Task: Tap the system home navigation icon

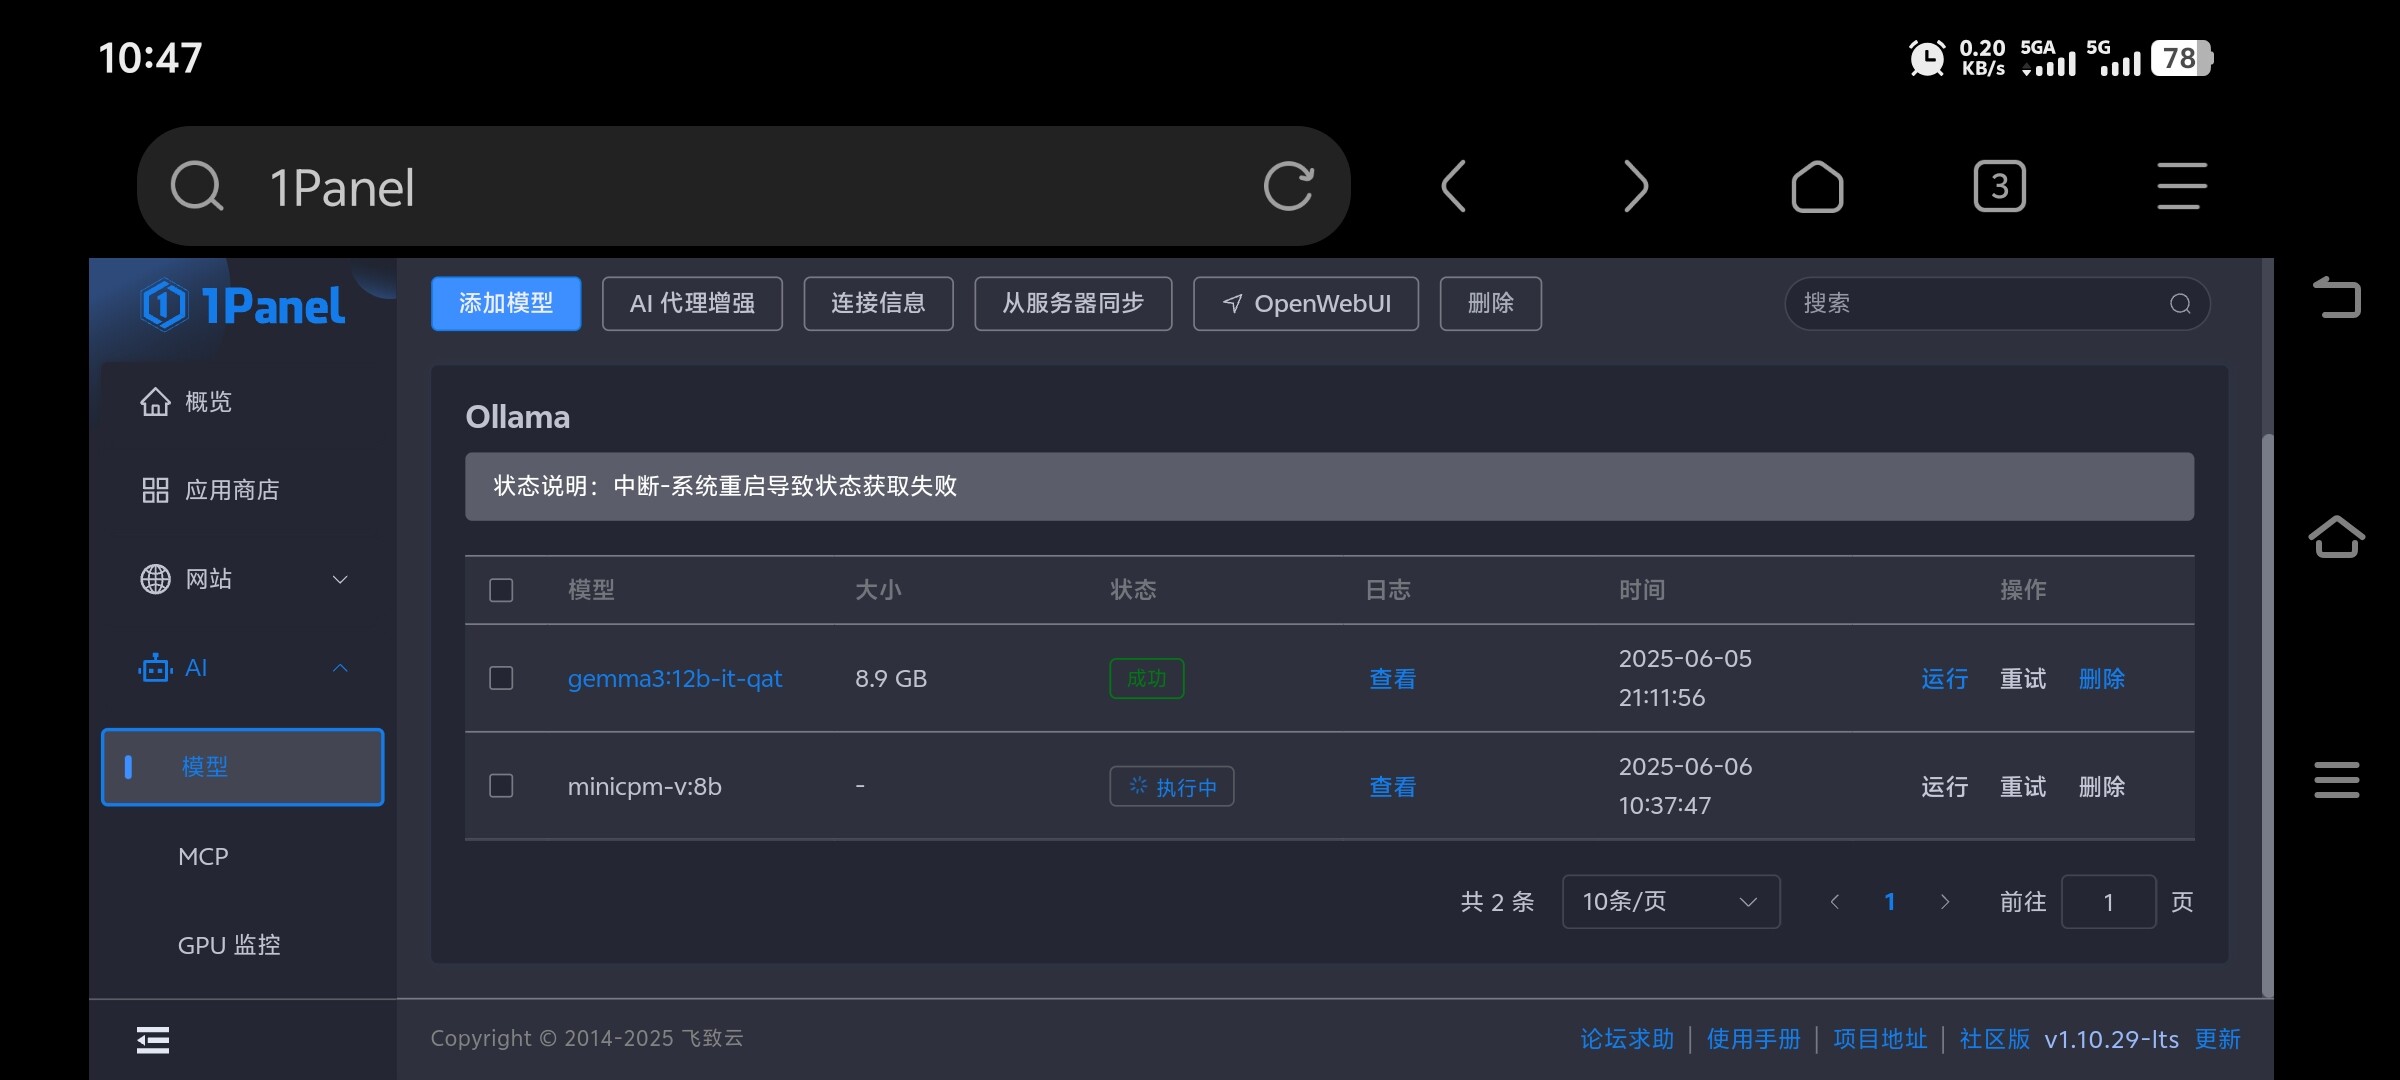Action: point(2336,537)
